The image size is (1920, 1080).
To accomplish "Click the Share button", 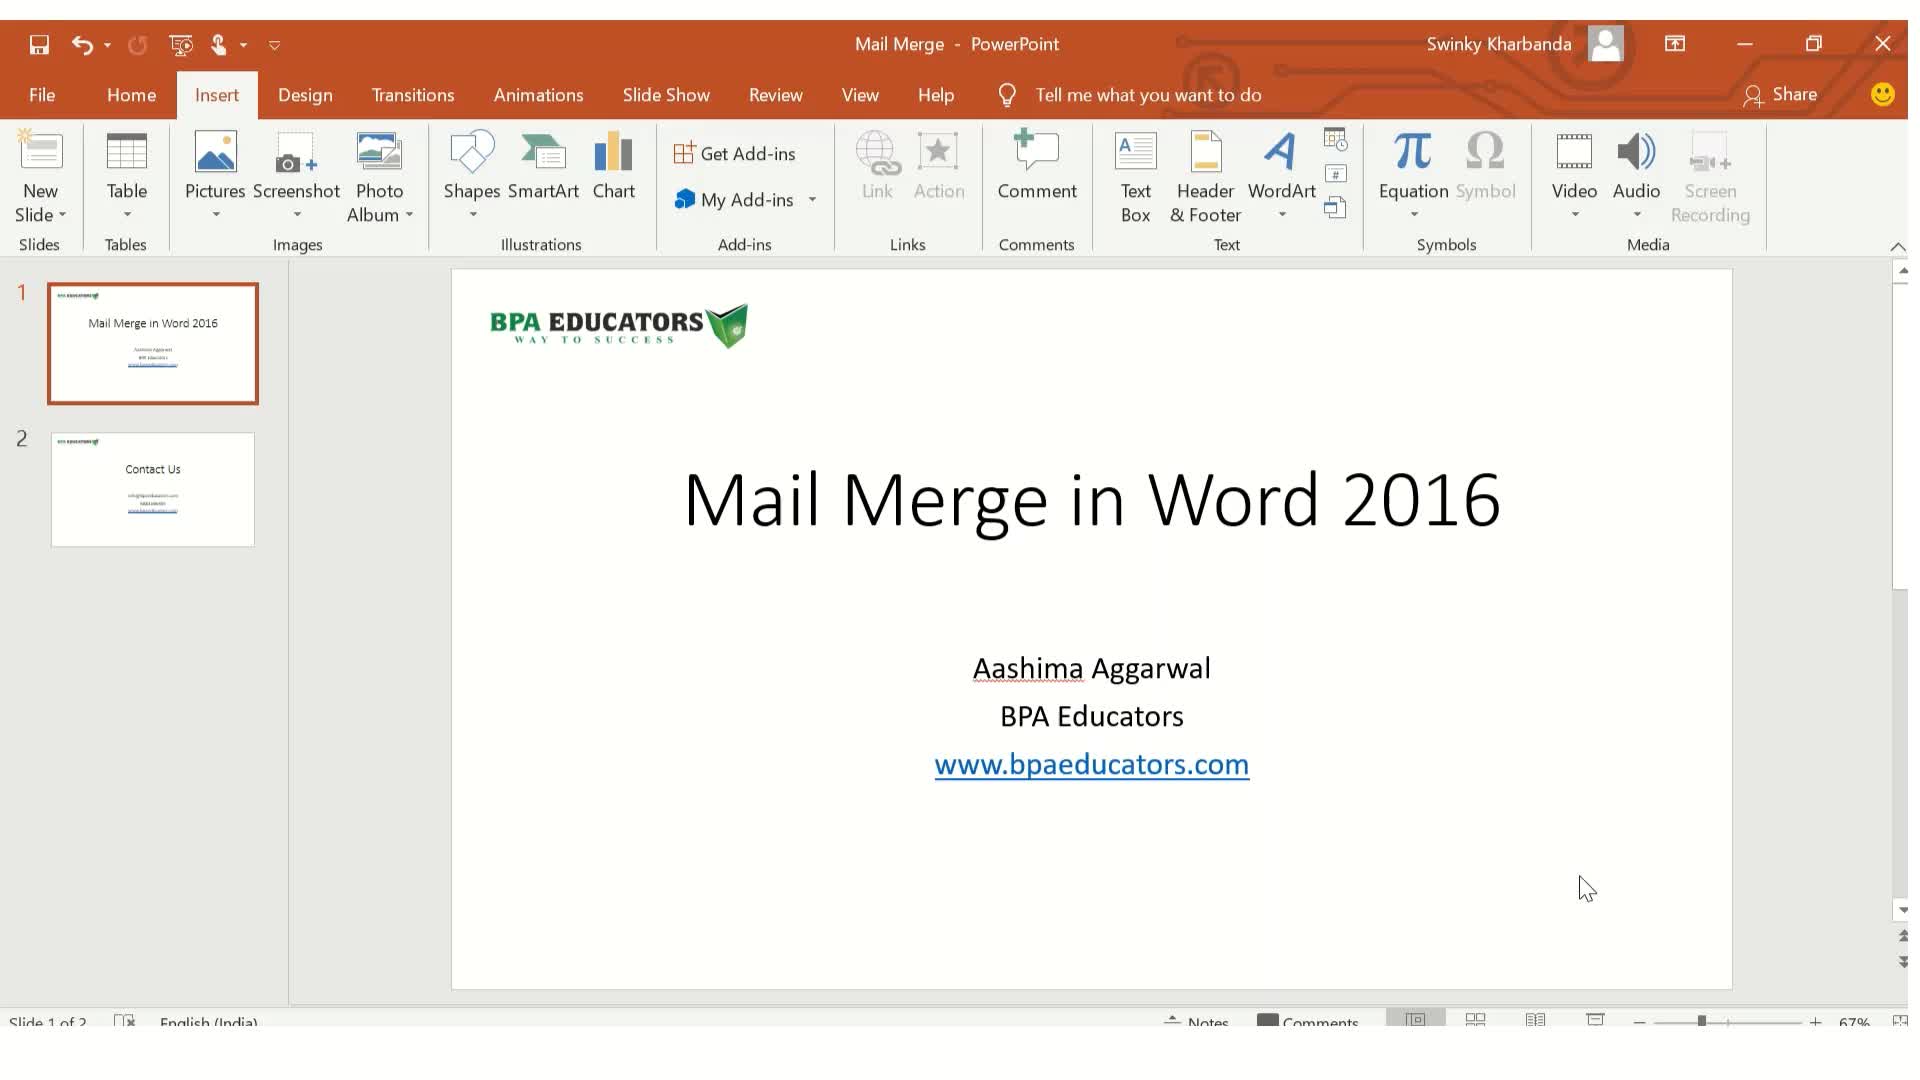I will click(1780, 95).
